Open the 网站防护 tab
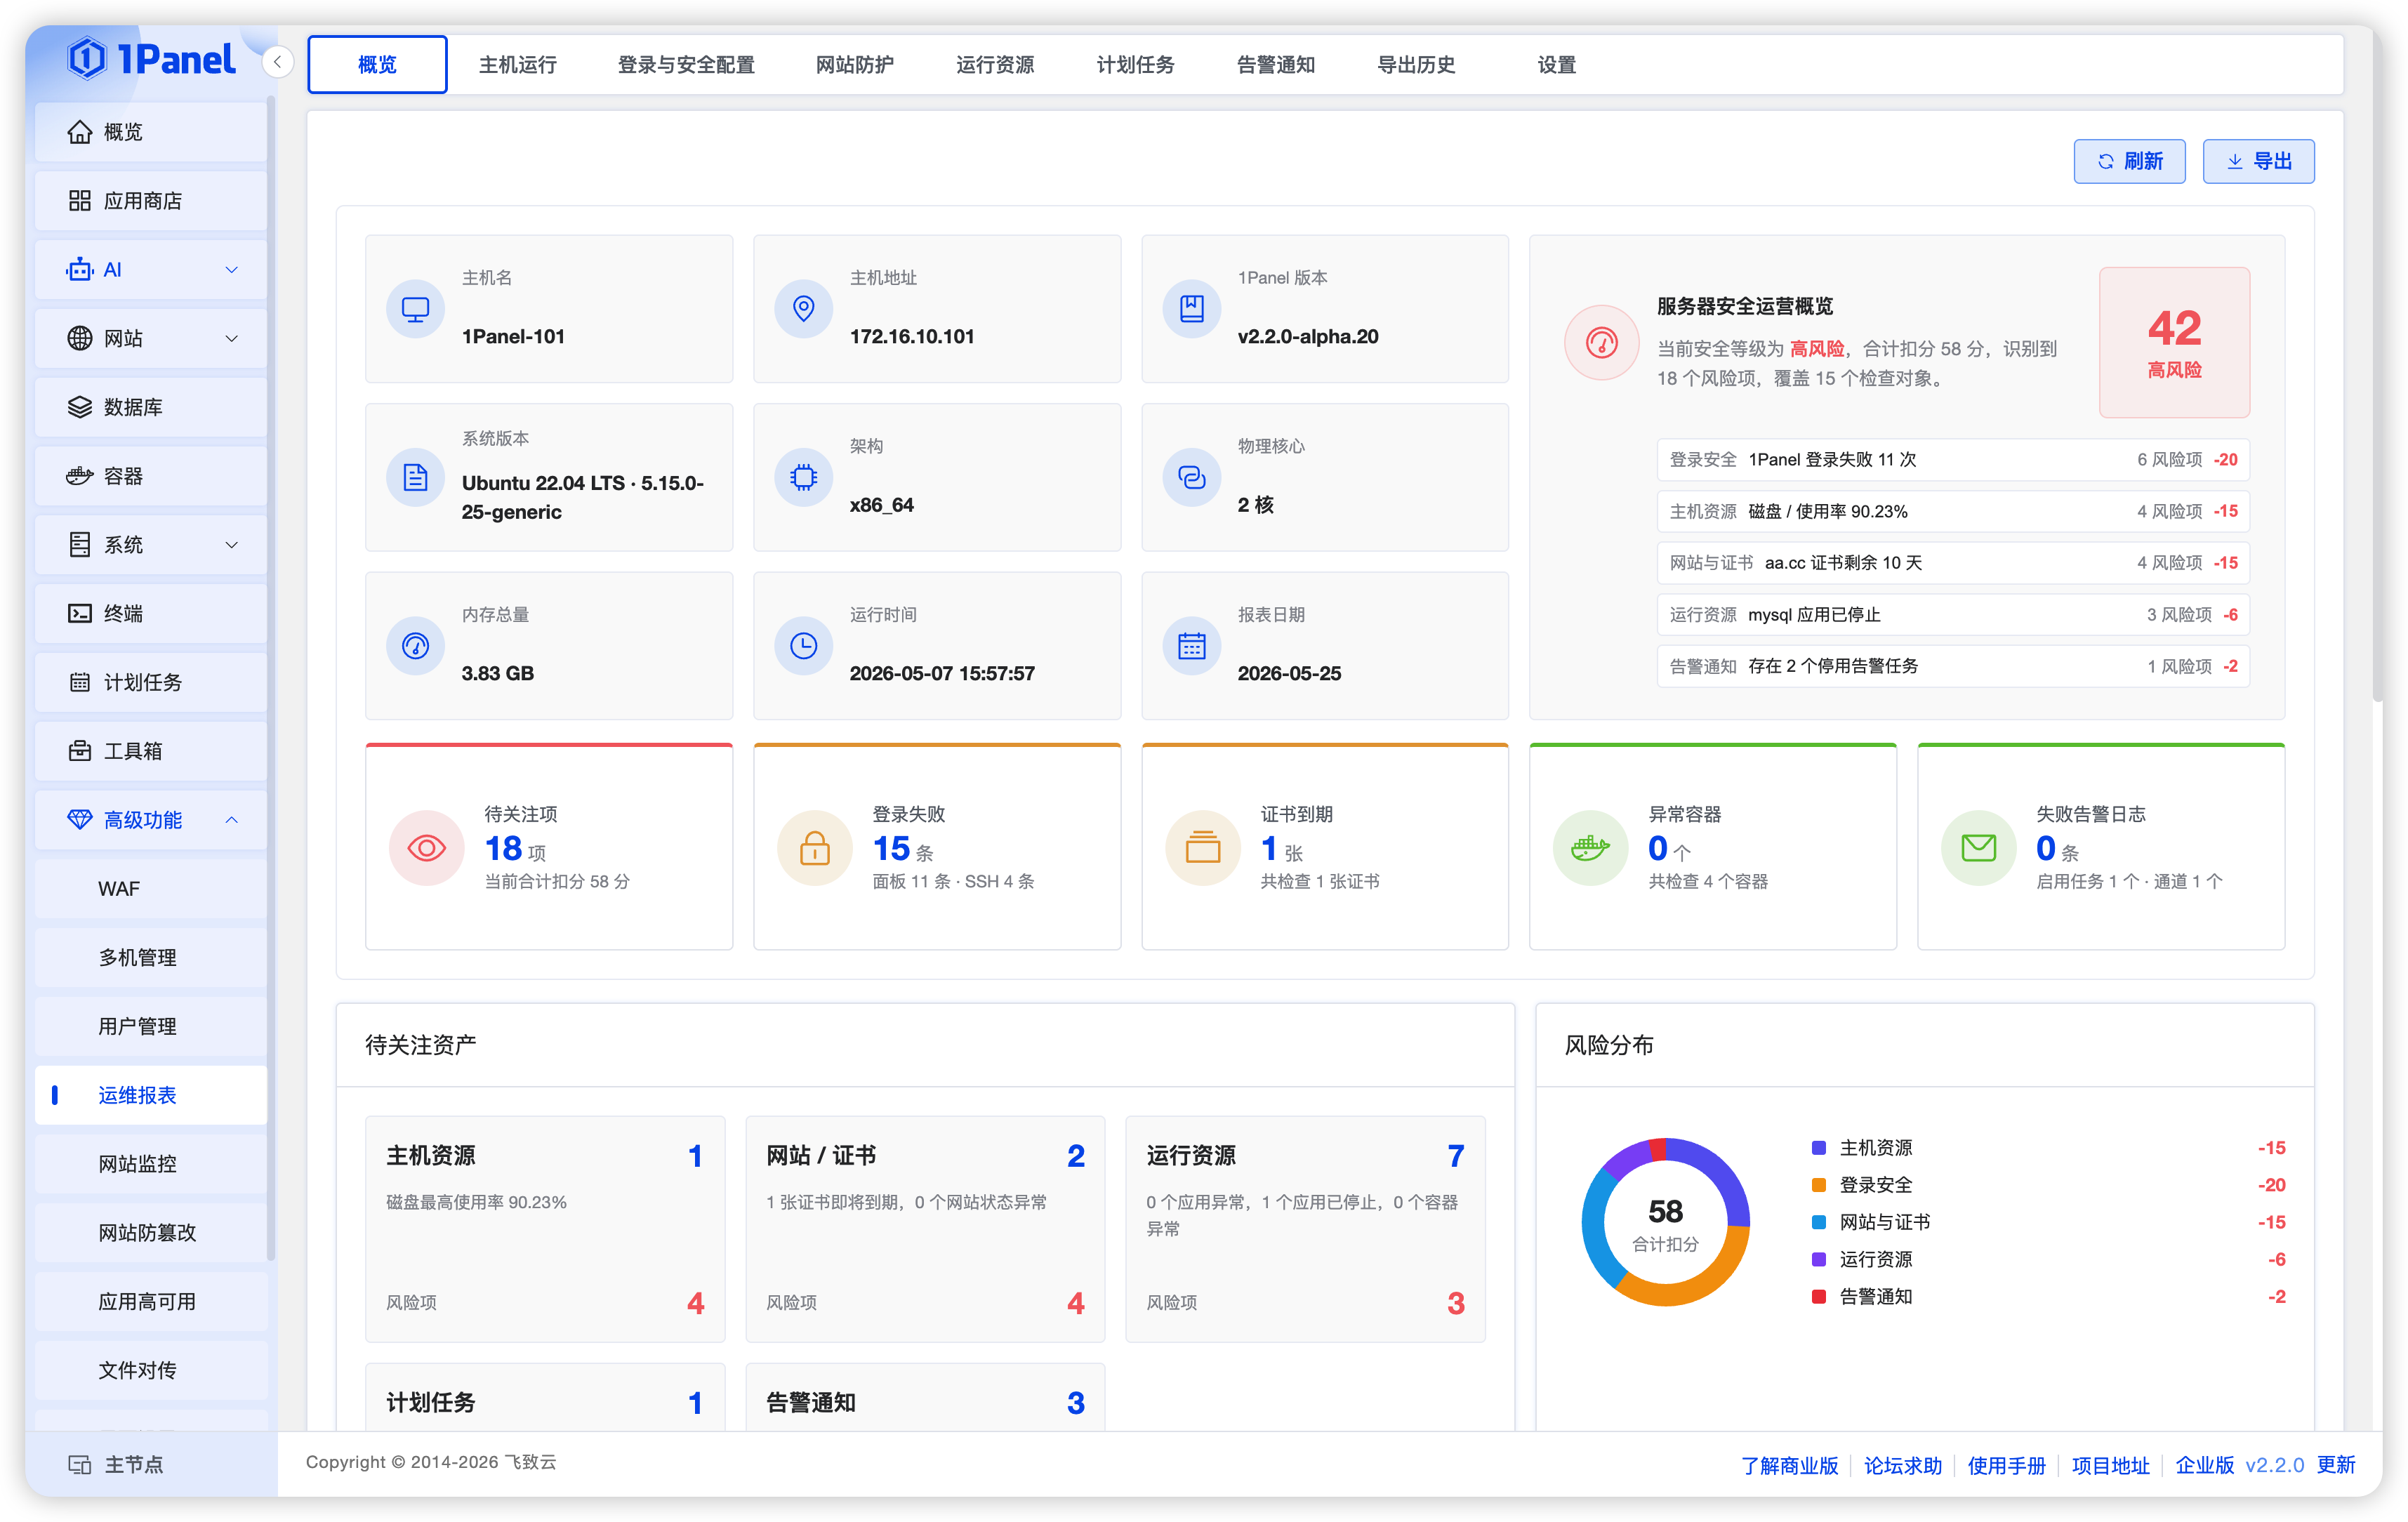 pyautogui.click(x=855, y=65)
